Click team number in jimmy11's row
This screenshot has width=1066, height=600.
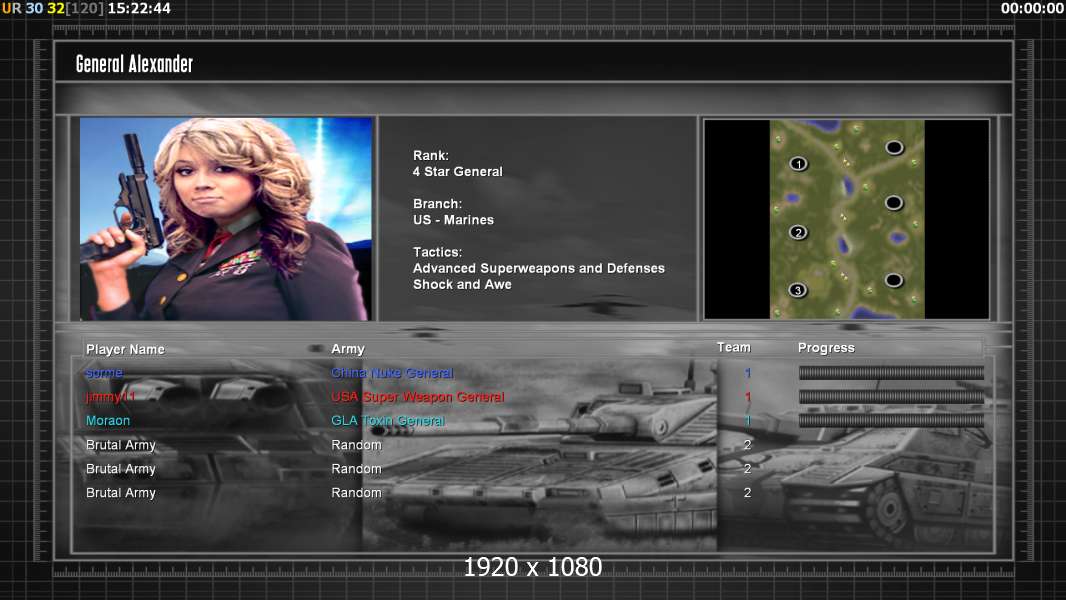click(747, 397)
